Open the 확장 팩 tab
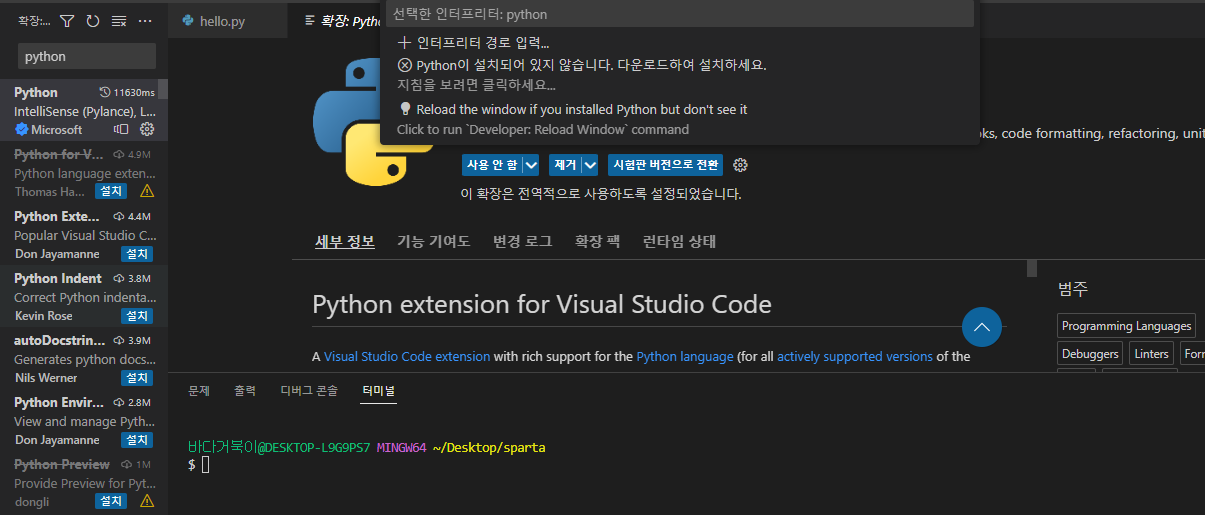 [x=597, y=241]
